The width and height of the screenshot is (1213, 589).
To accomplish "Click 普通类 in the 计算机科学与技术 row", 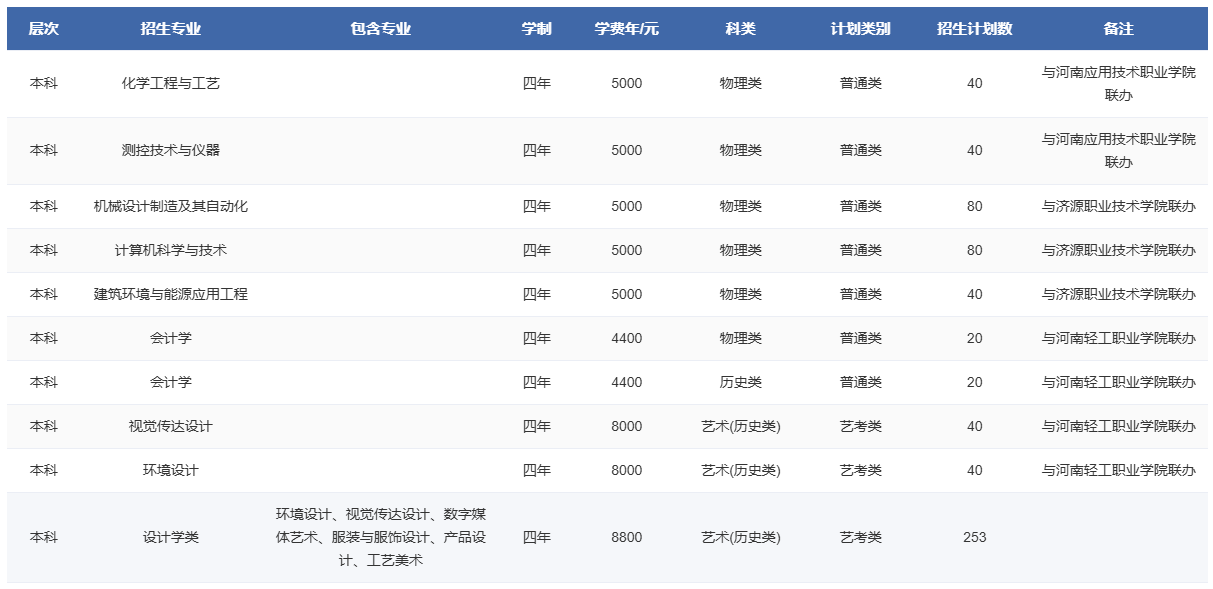I will tap(861, 250).
